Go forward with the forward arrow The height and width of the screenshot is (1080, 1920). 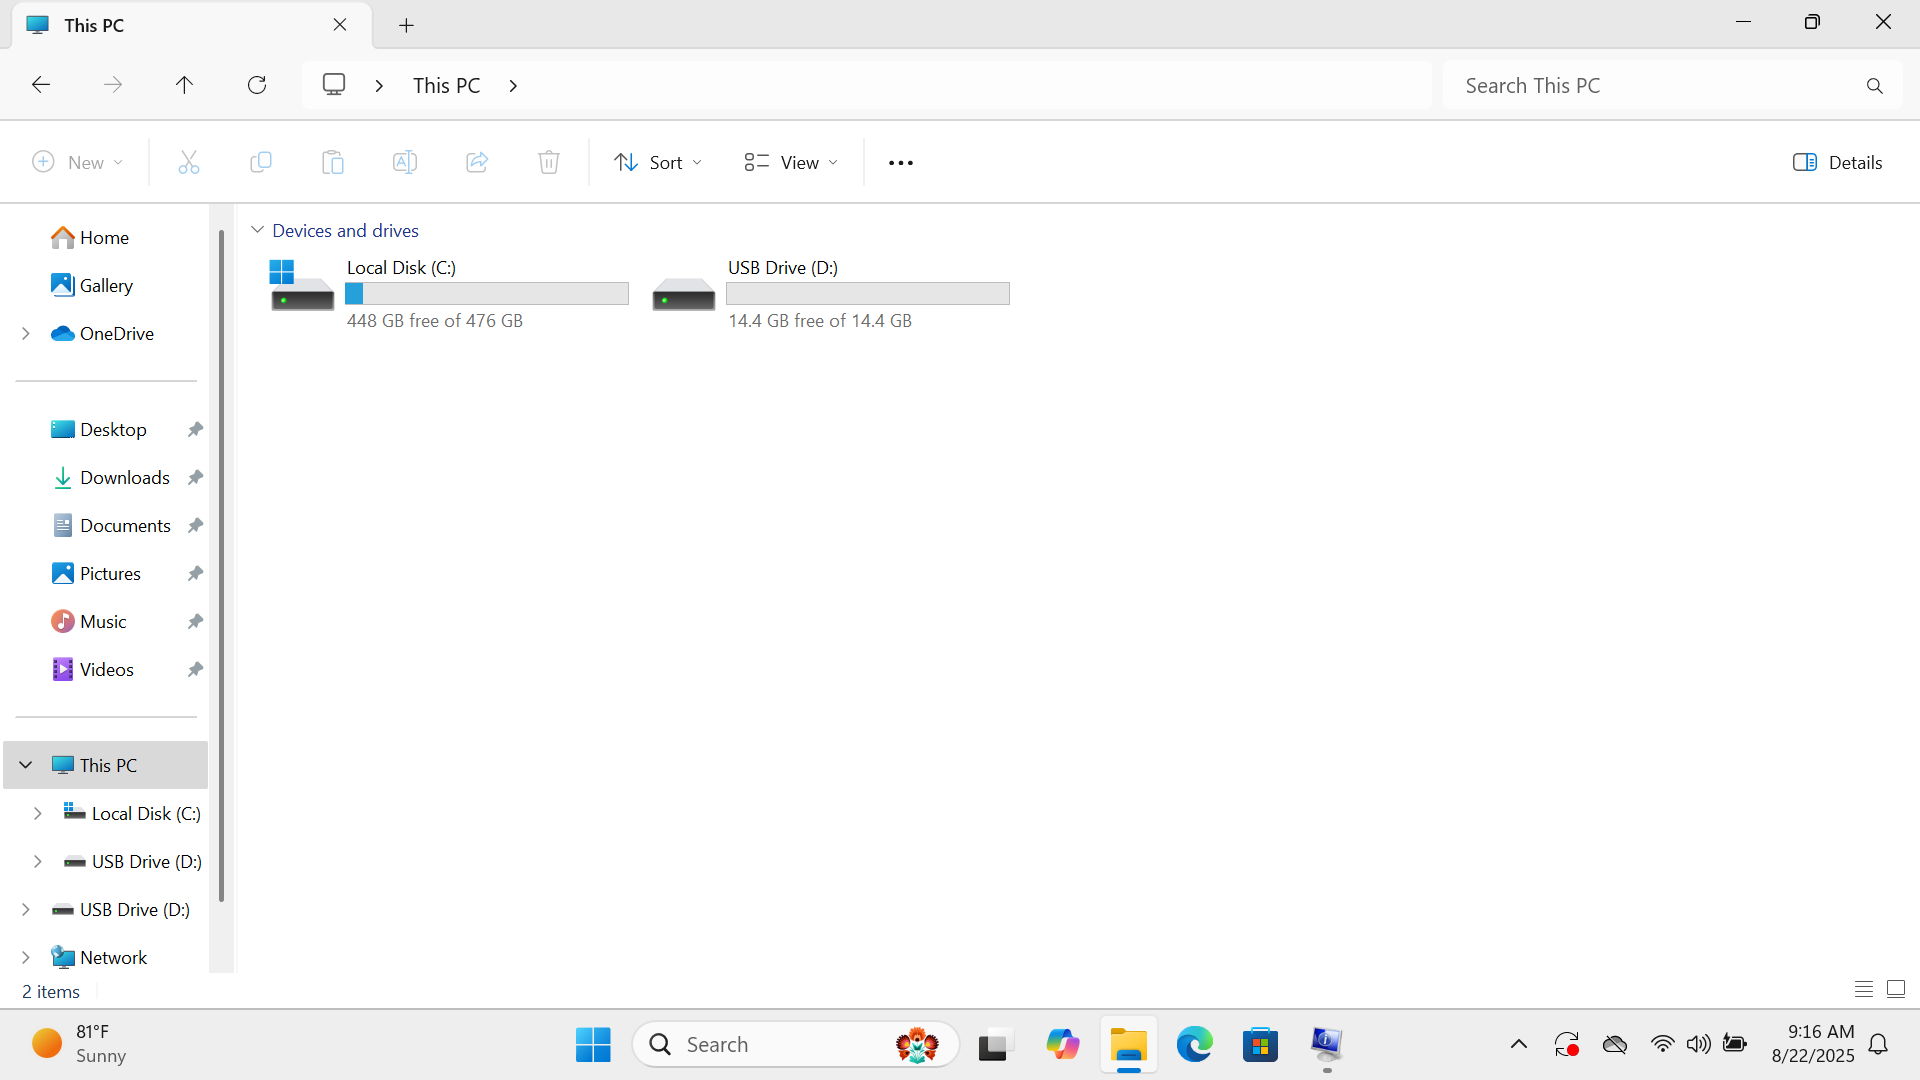[113, 85]
